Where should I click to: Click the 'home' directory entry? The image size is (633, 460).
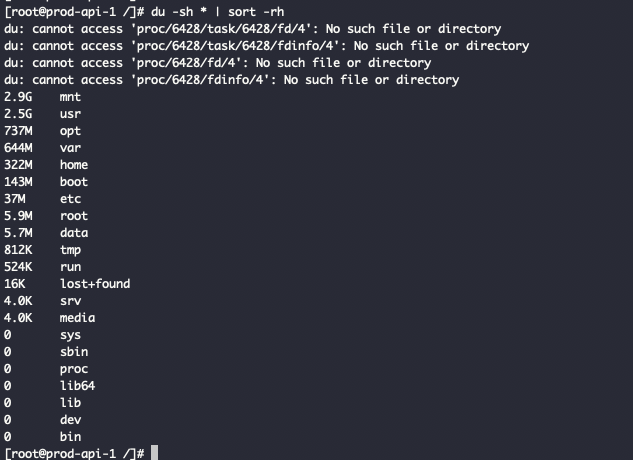(x=74, y=165)
